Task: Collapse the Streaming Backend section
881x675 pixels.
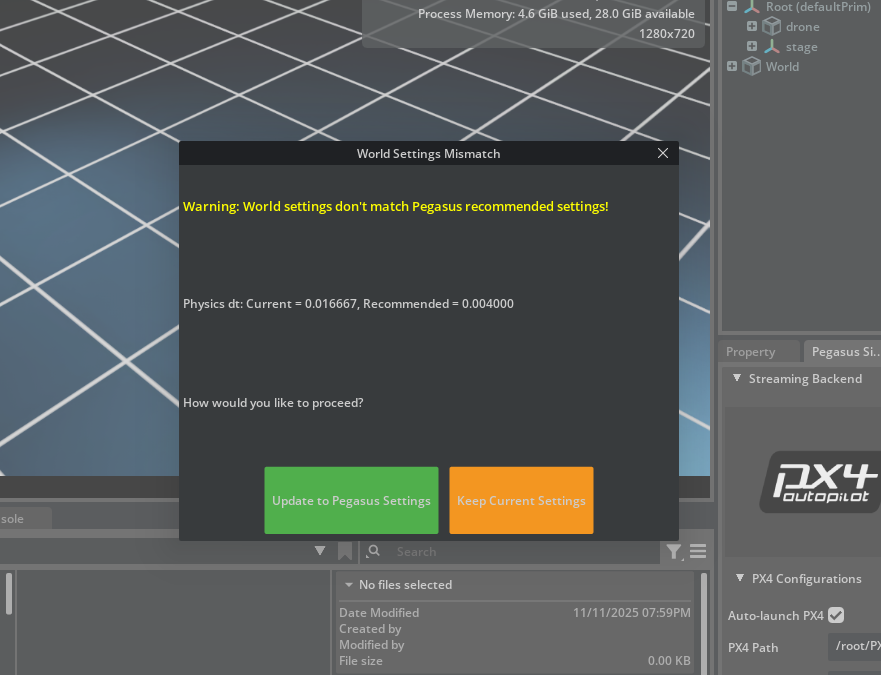Action: (x=738, y=379)
